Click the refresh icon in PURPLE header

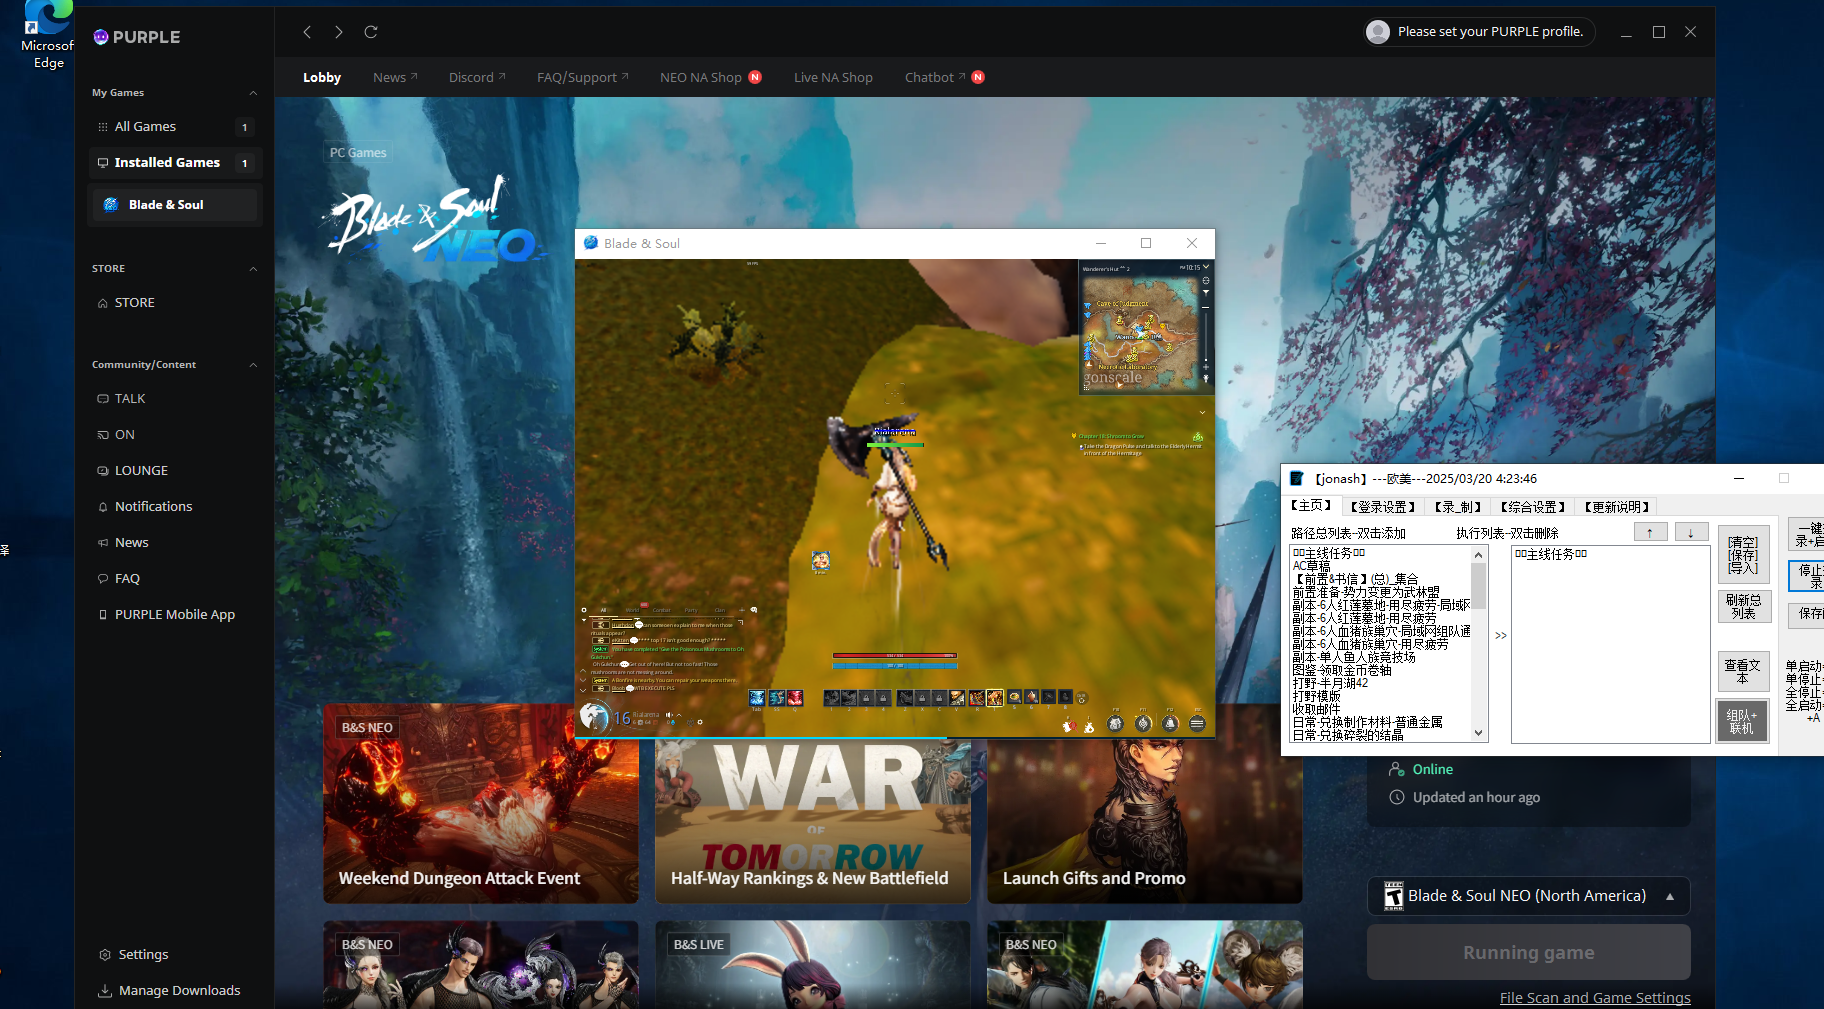click(371, 32)
